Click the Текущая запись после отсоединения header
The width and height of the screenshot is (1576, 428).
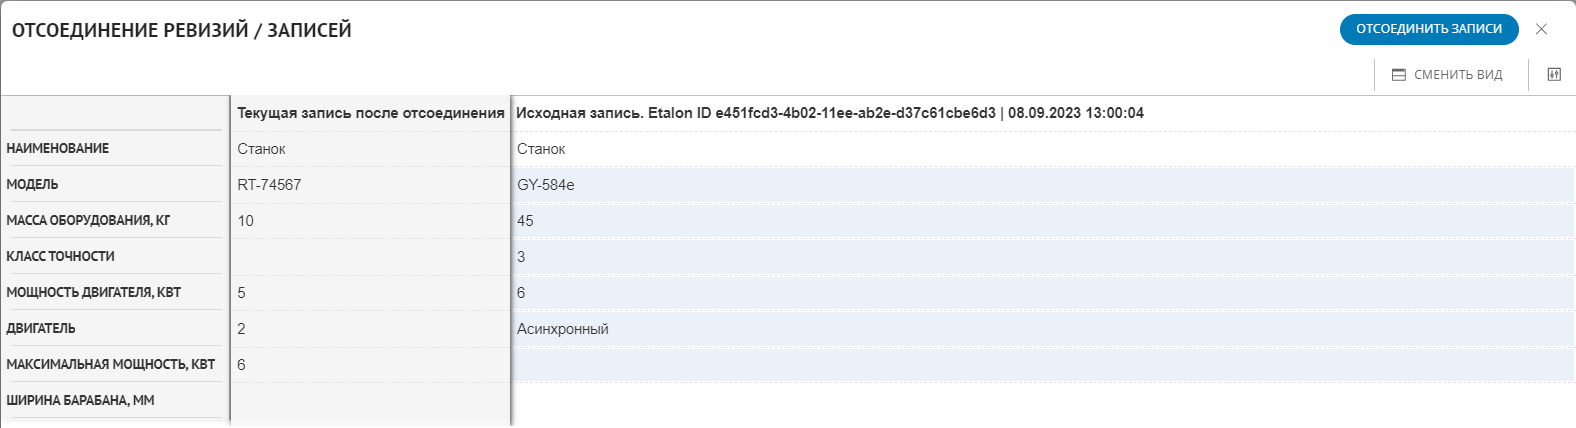370,113
